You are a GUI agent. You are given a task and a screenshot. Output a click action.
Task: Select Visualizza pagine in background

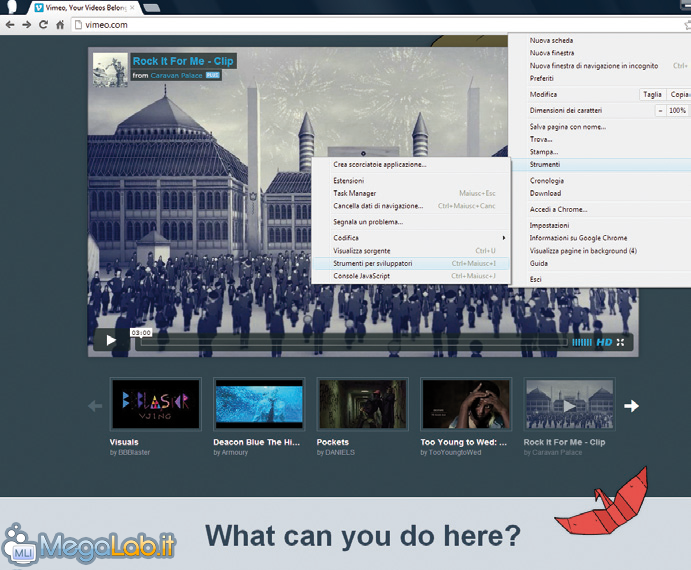(583, 251)
